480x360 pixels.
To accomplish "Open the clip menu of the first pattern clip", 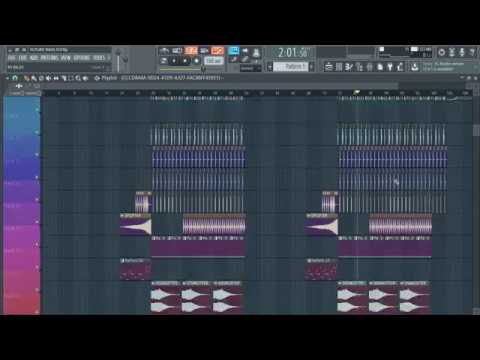I will click(122, 261).
